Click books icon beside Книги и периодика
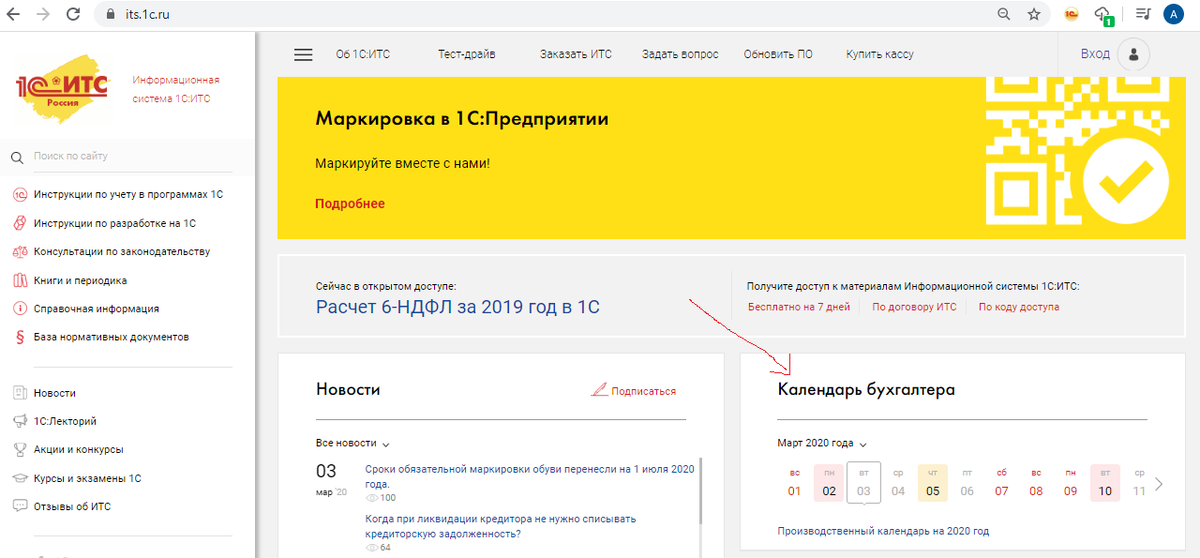Viewport: 1200px width, 558px height. point(19,280)
